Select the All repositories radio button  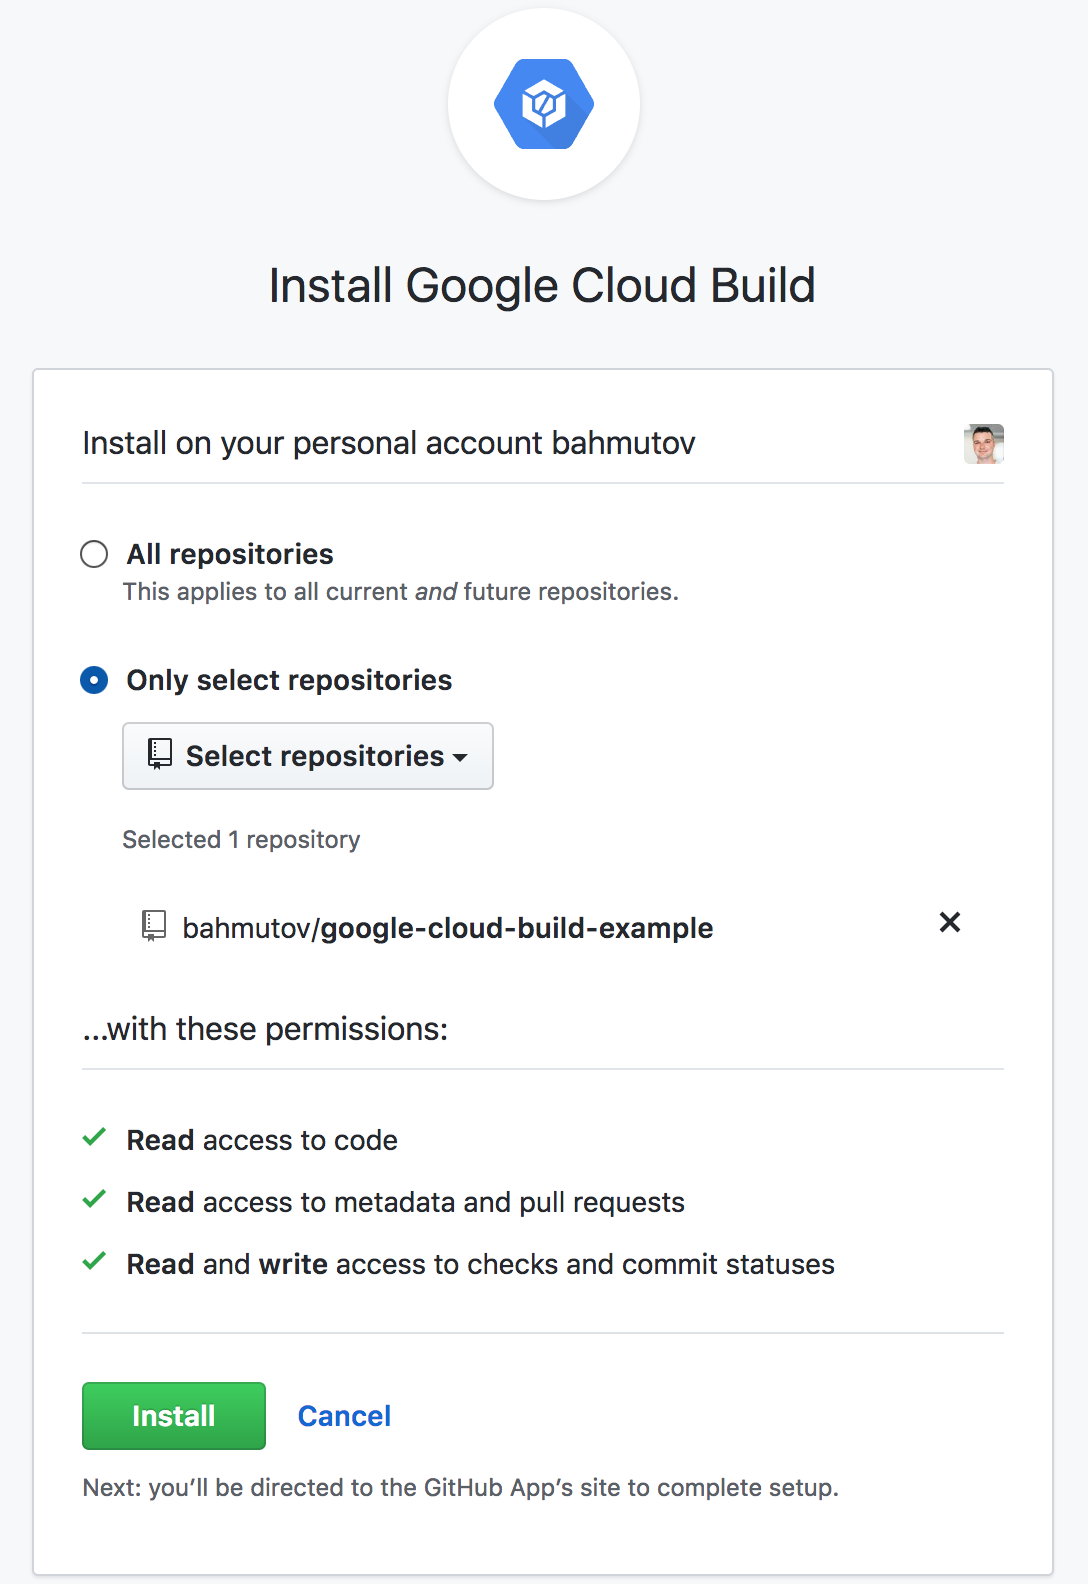pyautogui.click(x=94, y=554)
